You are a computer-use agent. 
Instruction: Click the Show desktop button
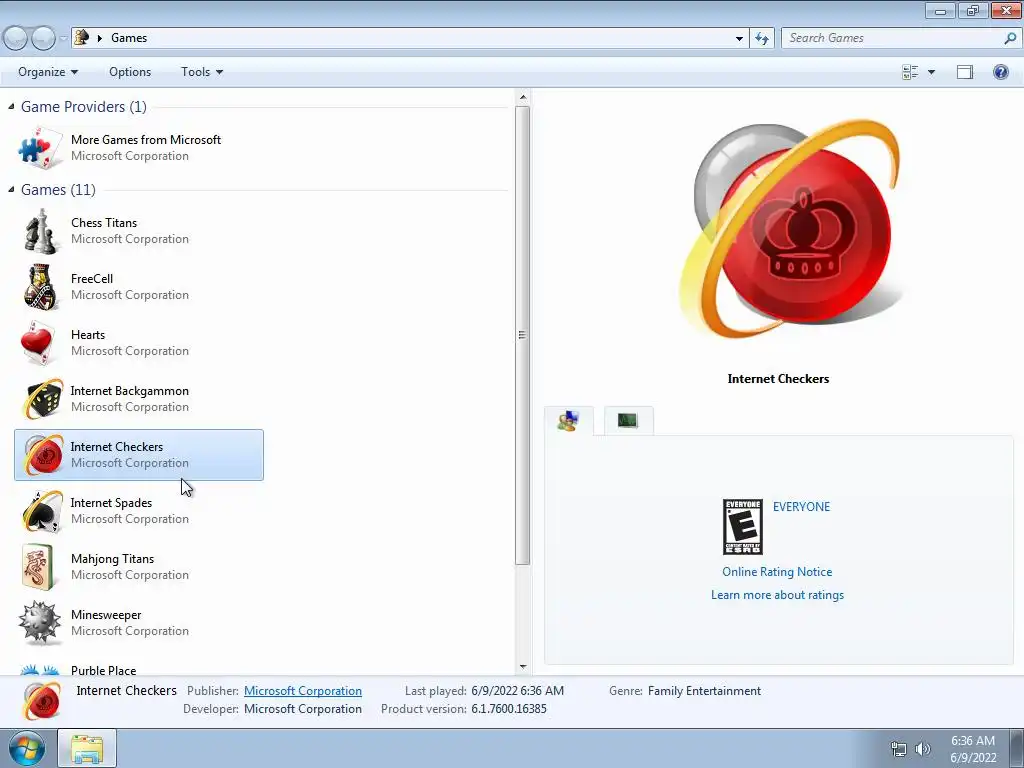1017,748
